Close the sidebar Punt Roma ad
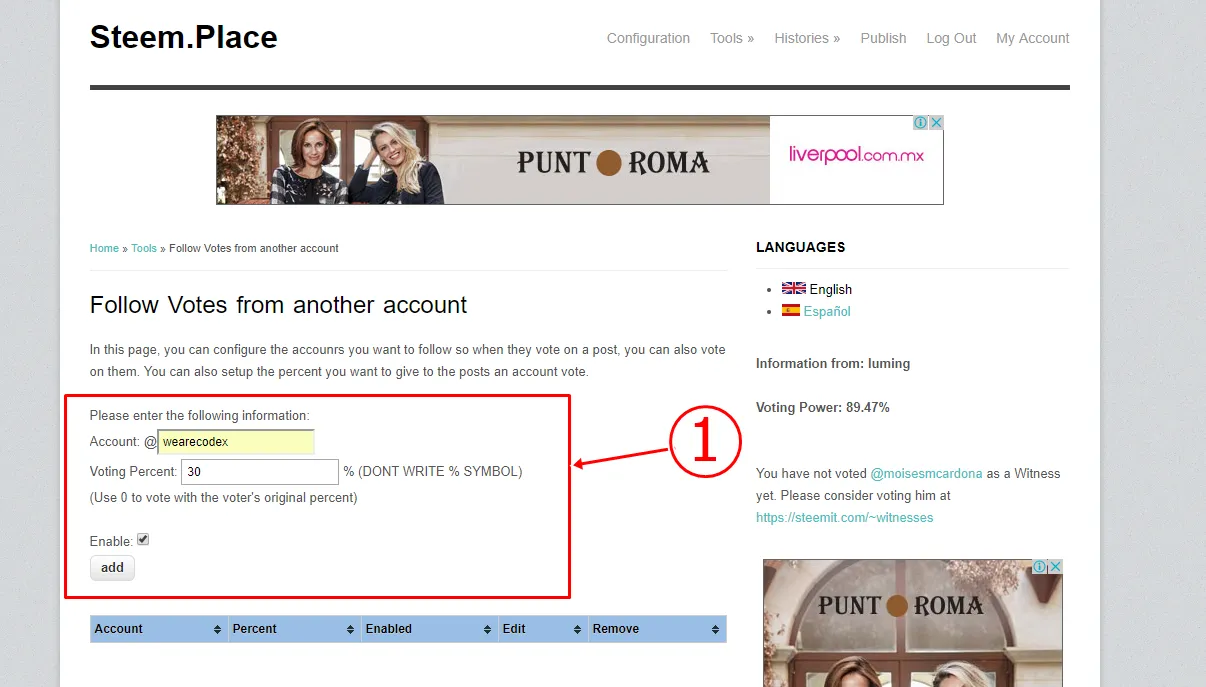This screenshot has width=1206, height=687. coord(1055,567)
